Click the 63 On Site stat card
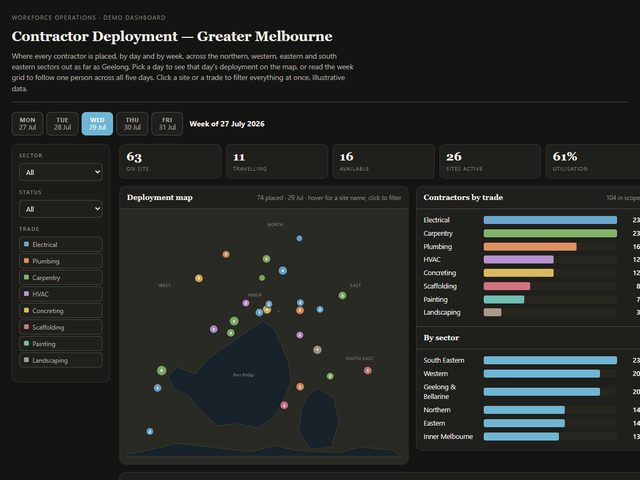Image resolution: width=640 pixels, height=480 pixels. click(170, 161)
